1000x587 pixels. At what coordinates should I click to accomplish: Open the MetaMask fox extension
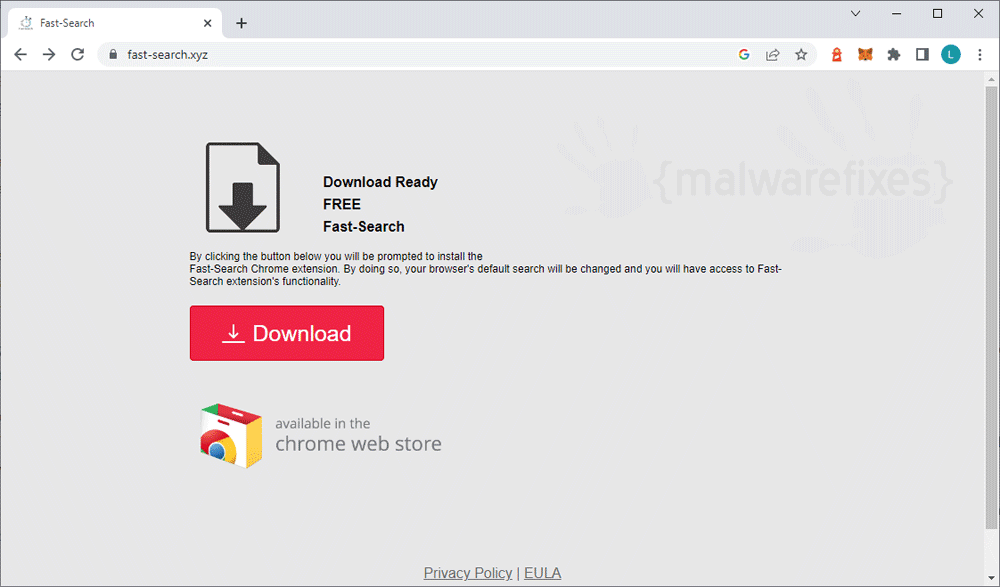[865, 55]
